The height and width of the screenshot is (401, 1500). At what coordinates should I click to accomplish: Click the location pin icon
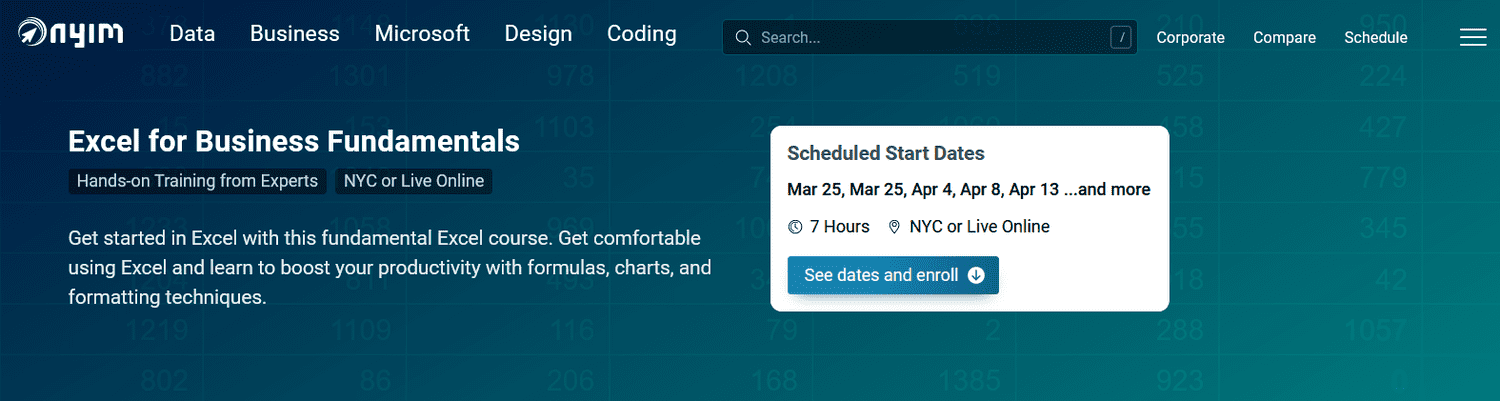point(895,227)
